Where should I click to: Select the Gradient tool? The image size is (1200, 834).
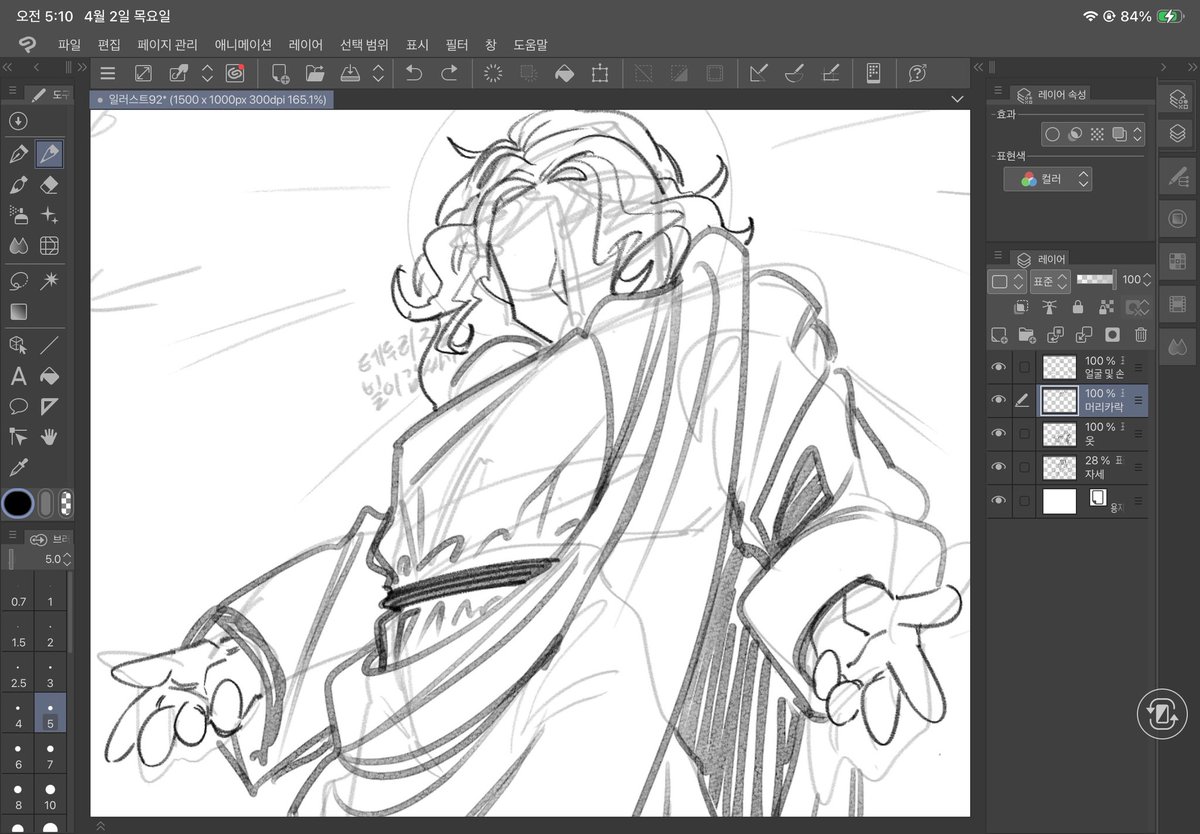point(18,312)
